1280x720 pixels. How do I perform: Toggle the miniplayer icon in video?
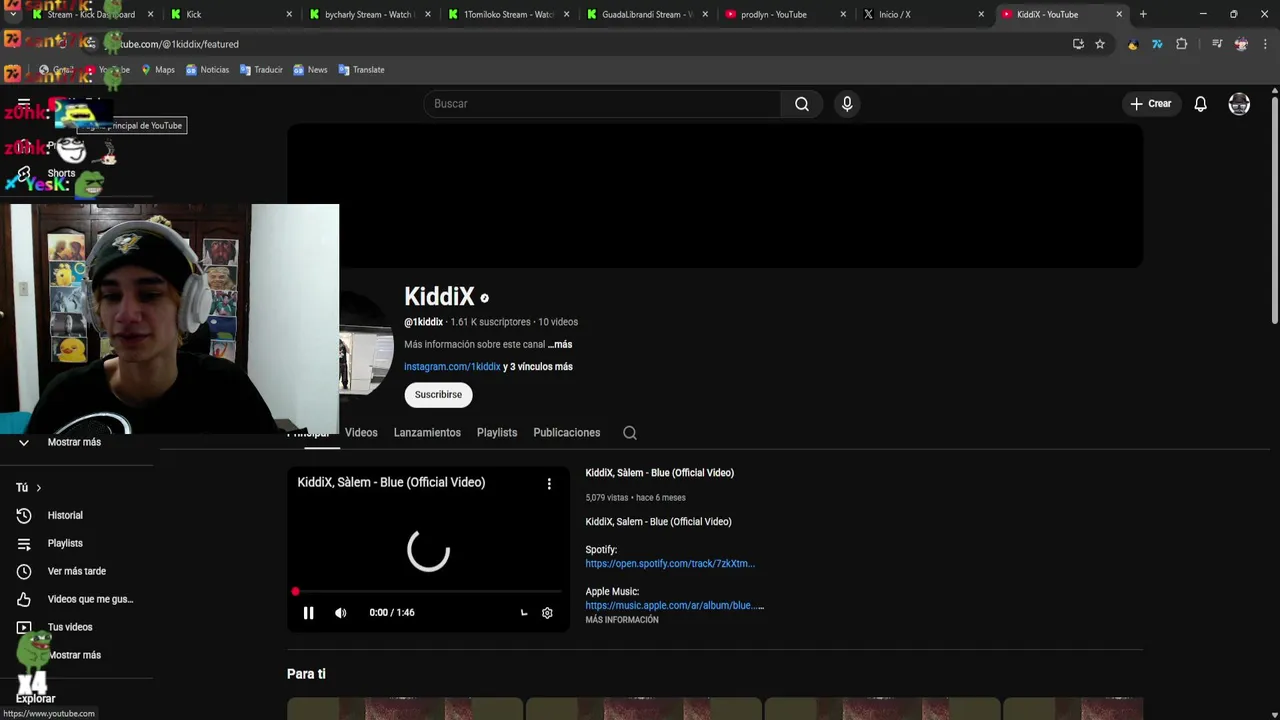524,613
